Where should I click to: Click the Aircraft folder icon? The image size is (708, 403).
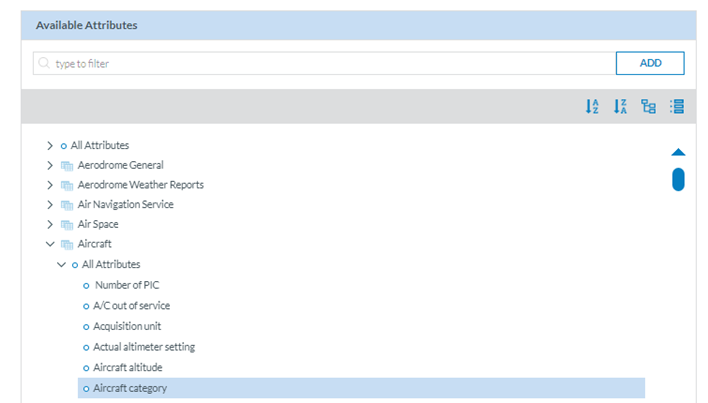pyautogui.click(x=67, y=244)
